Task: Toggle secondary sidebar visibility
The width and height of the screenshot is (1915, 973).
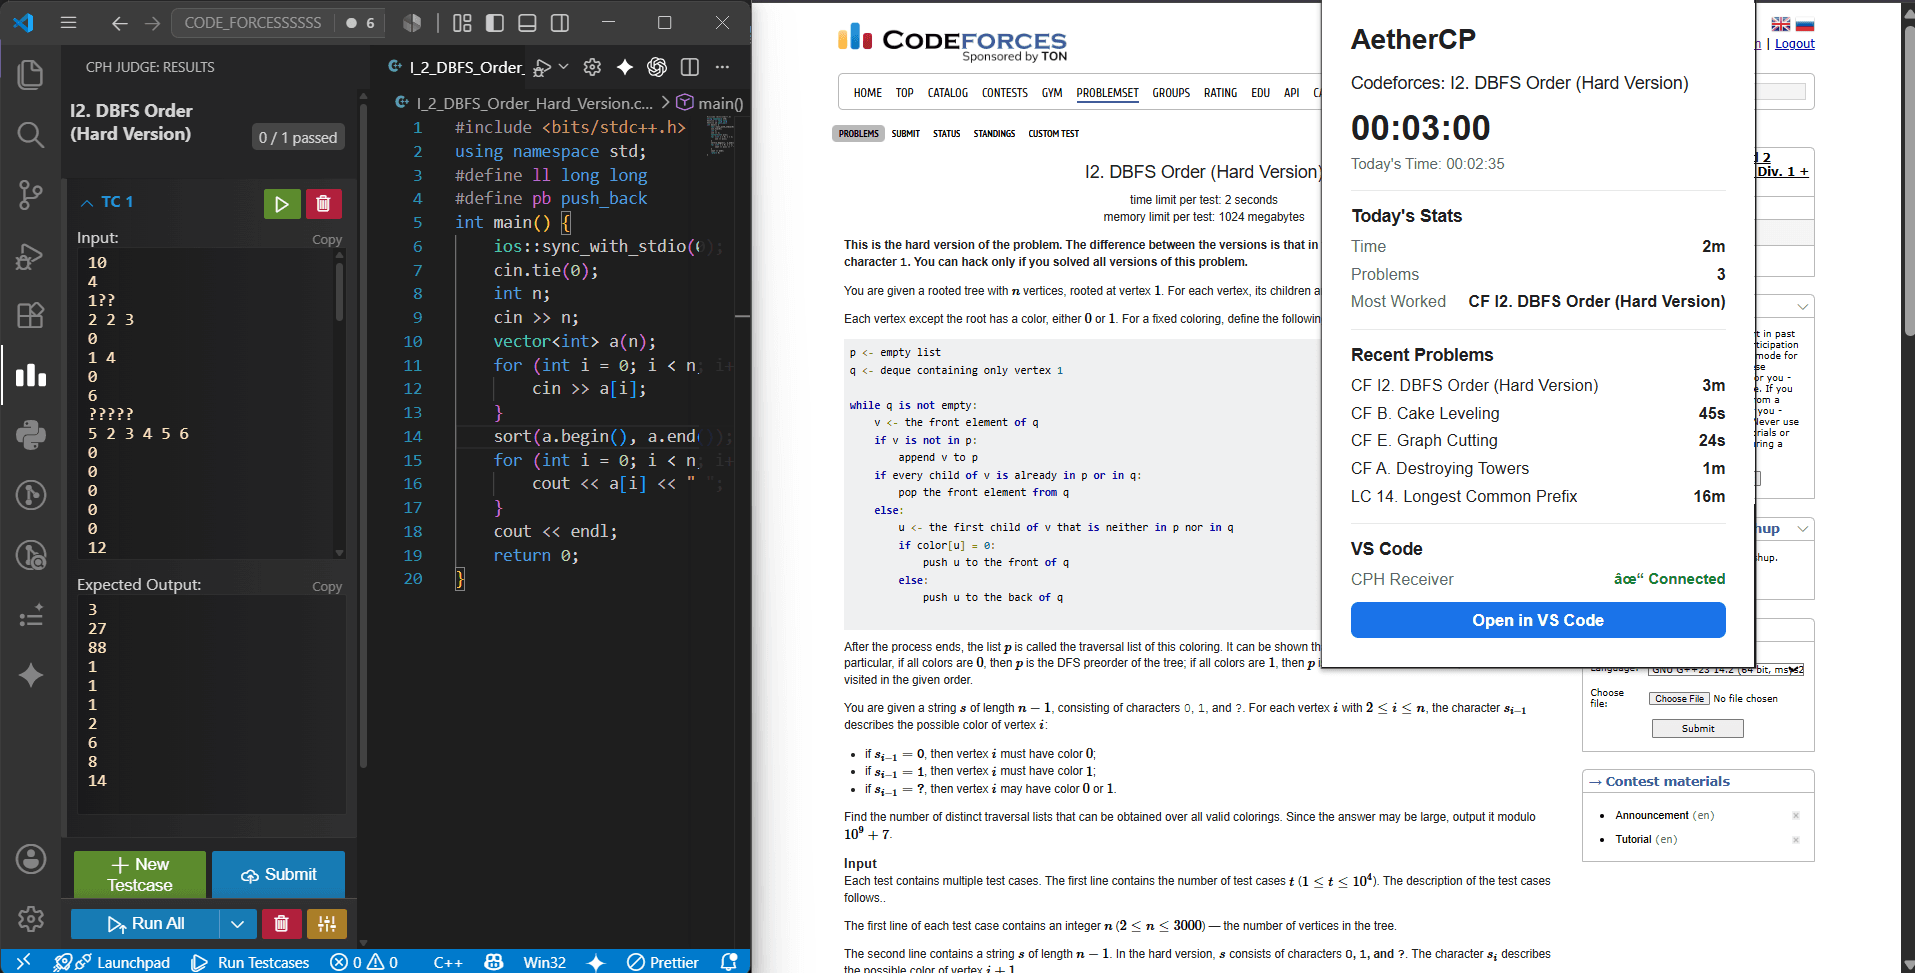Action: (x=560, y=22)
